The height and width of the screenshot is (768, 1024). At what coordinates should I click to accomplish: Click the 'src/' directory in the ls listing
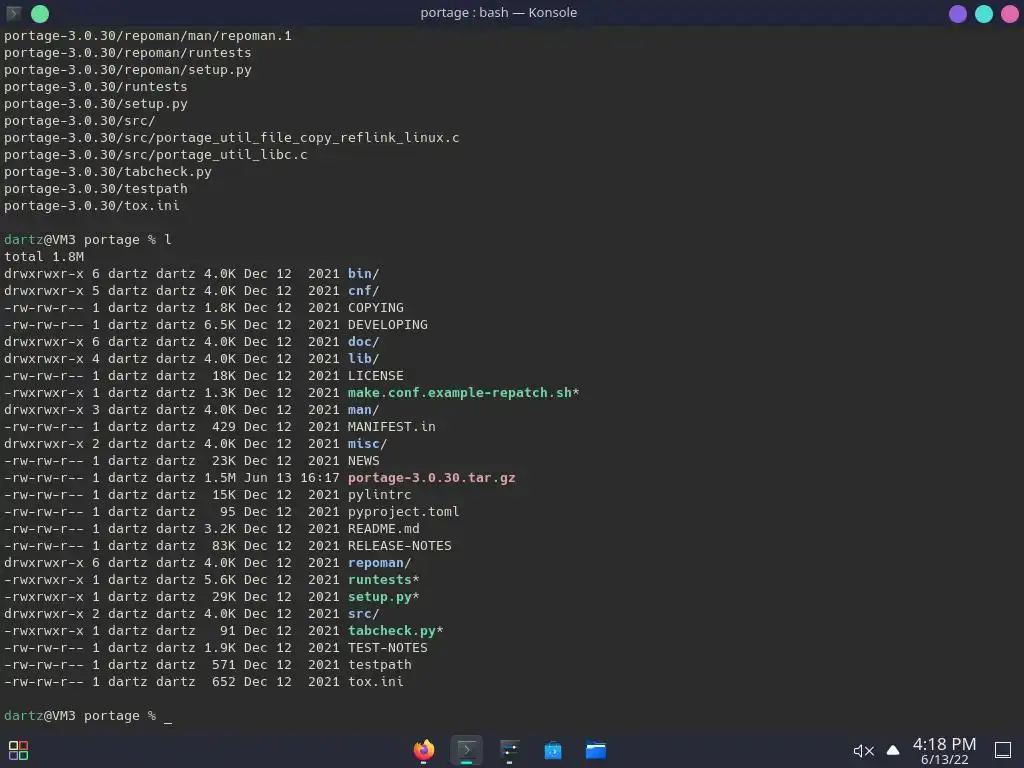click(363, 613)
